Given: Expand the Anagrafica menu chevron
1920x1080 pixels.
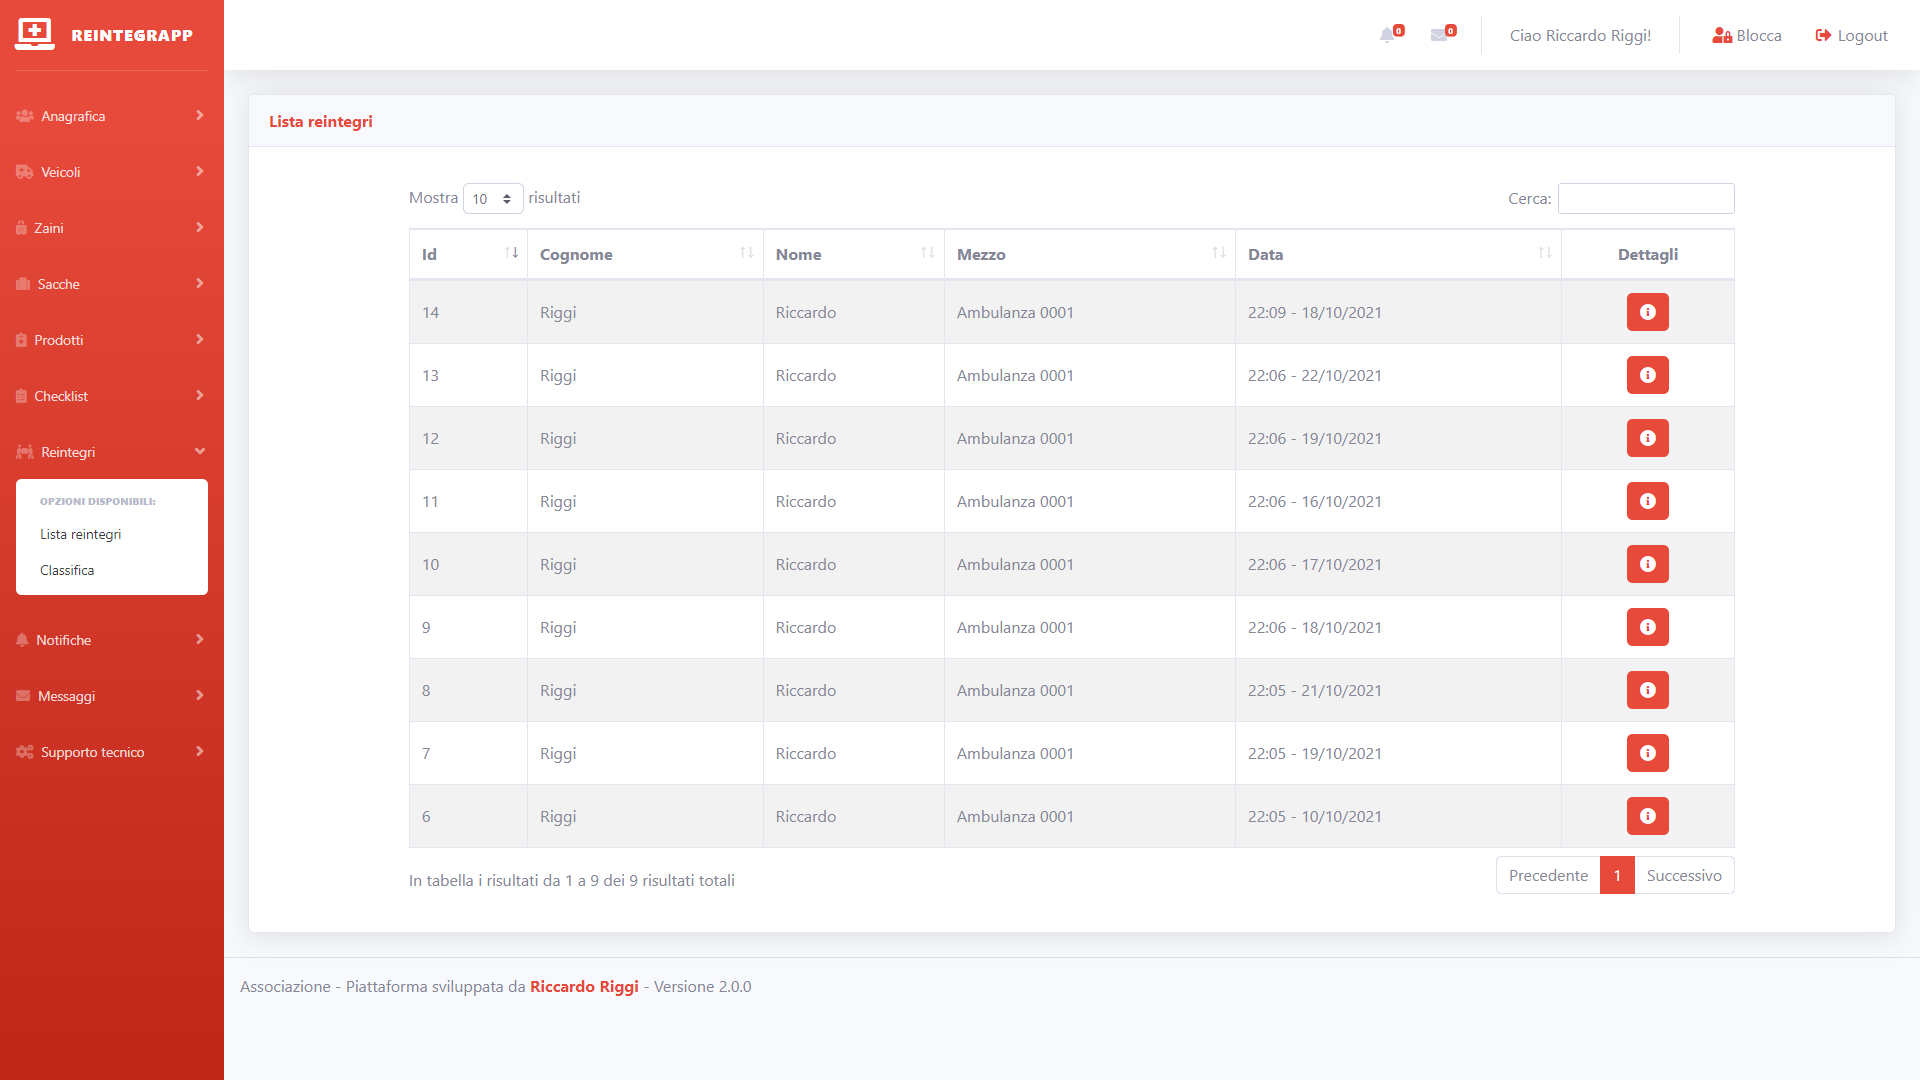Looking at the screenshot, I should [200, 116].
